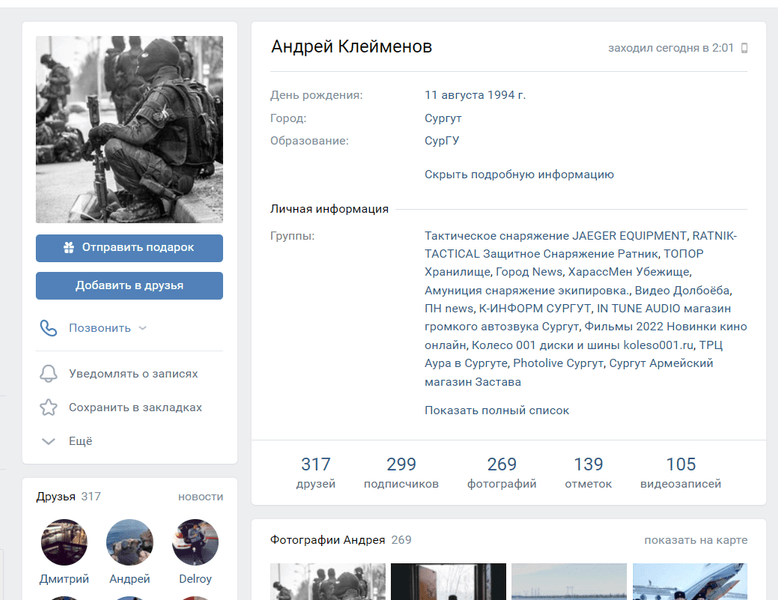The width and height of the screenshot is (778, 600).
Task: Open Дмитрий's friend avatar
Action: [64, 543]
